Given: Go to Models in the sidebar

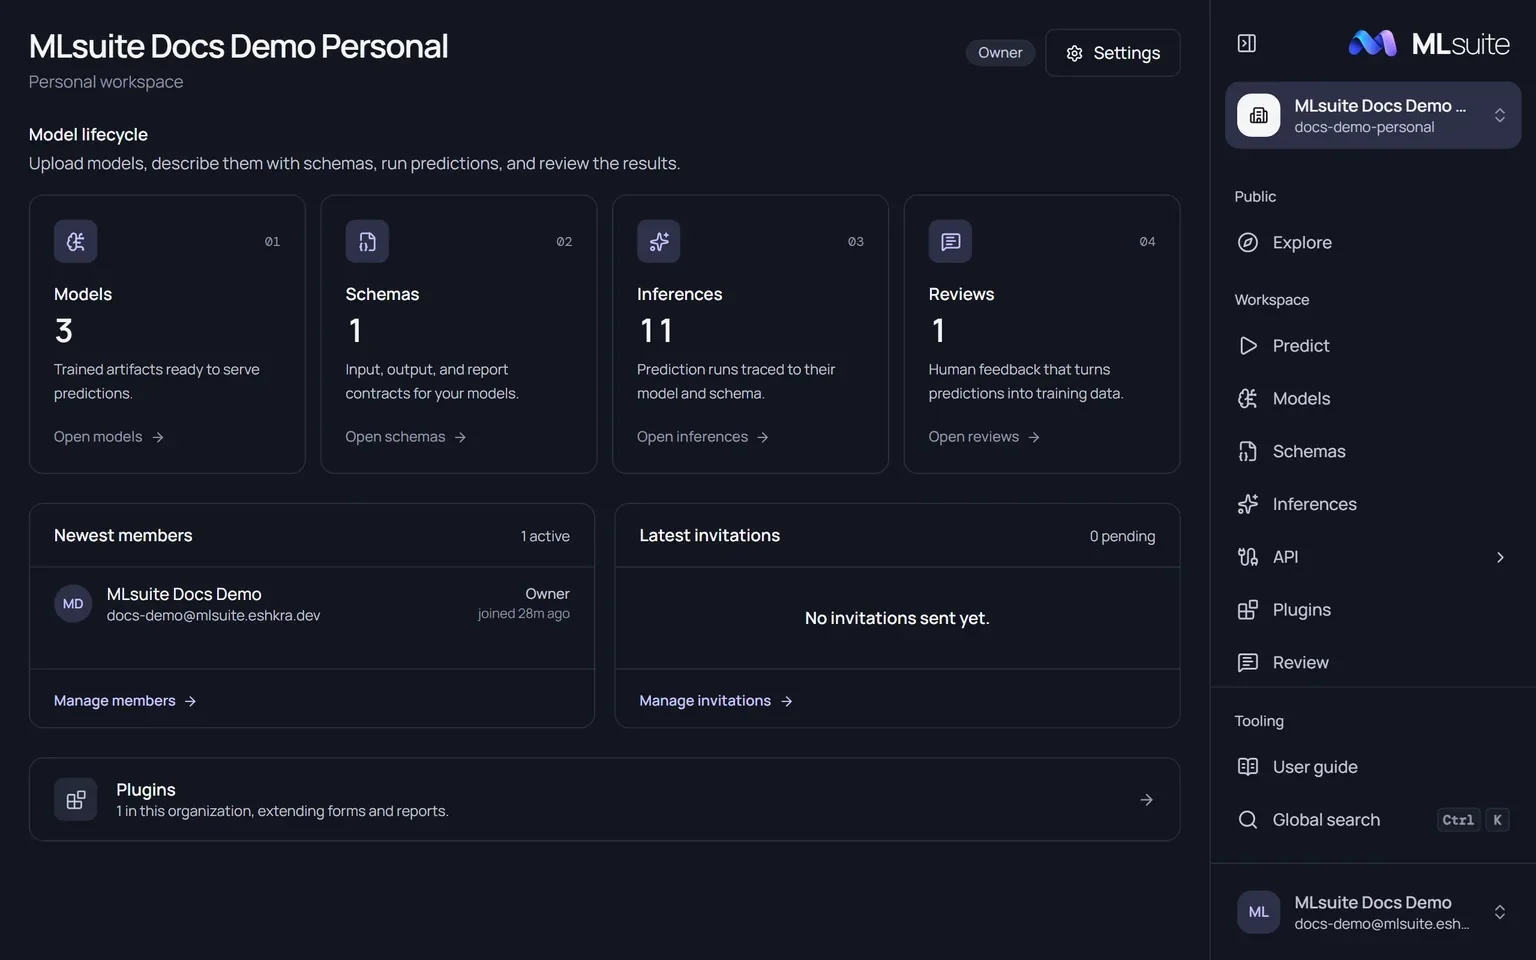Looking at the screenshot, I should (1372, 398).
